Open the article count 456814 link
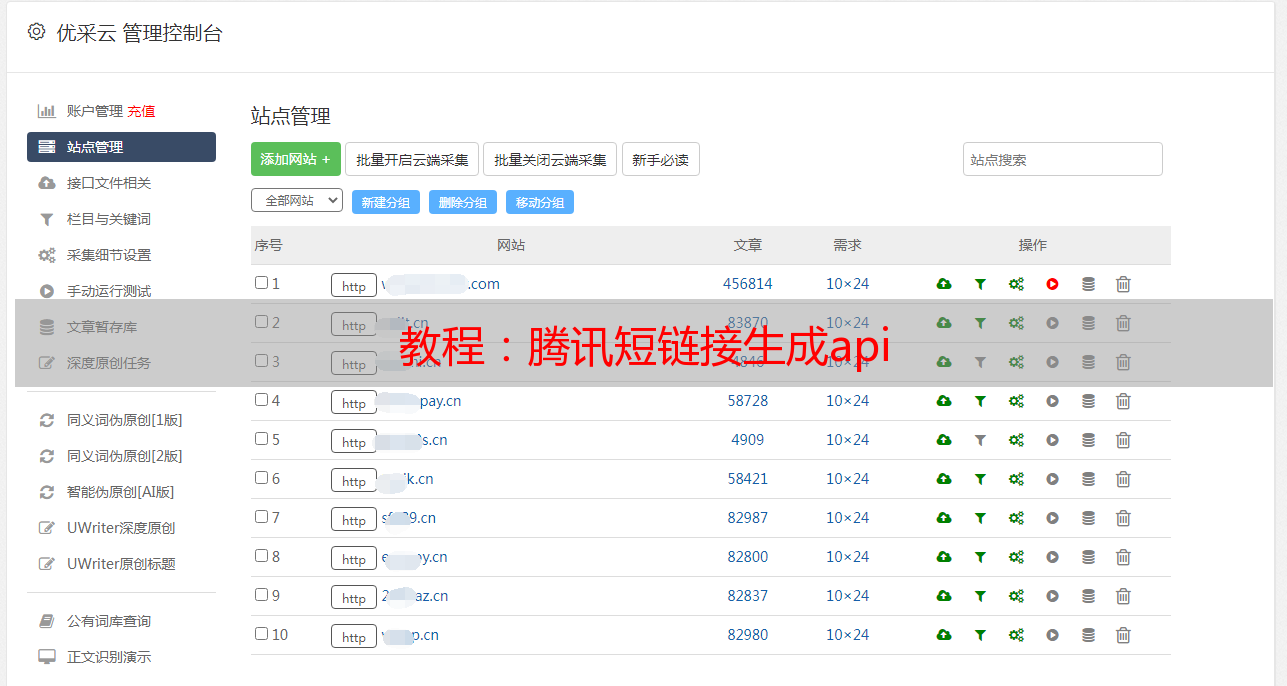Image resolution: width=1287 pixels, height=686 pixels. [x=747, y=284]
